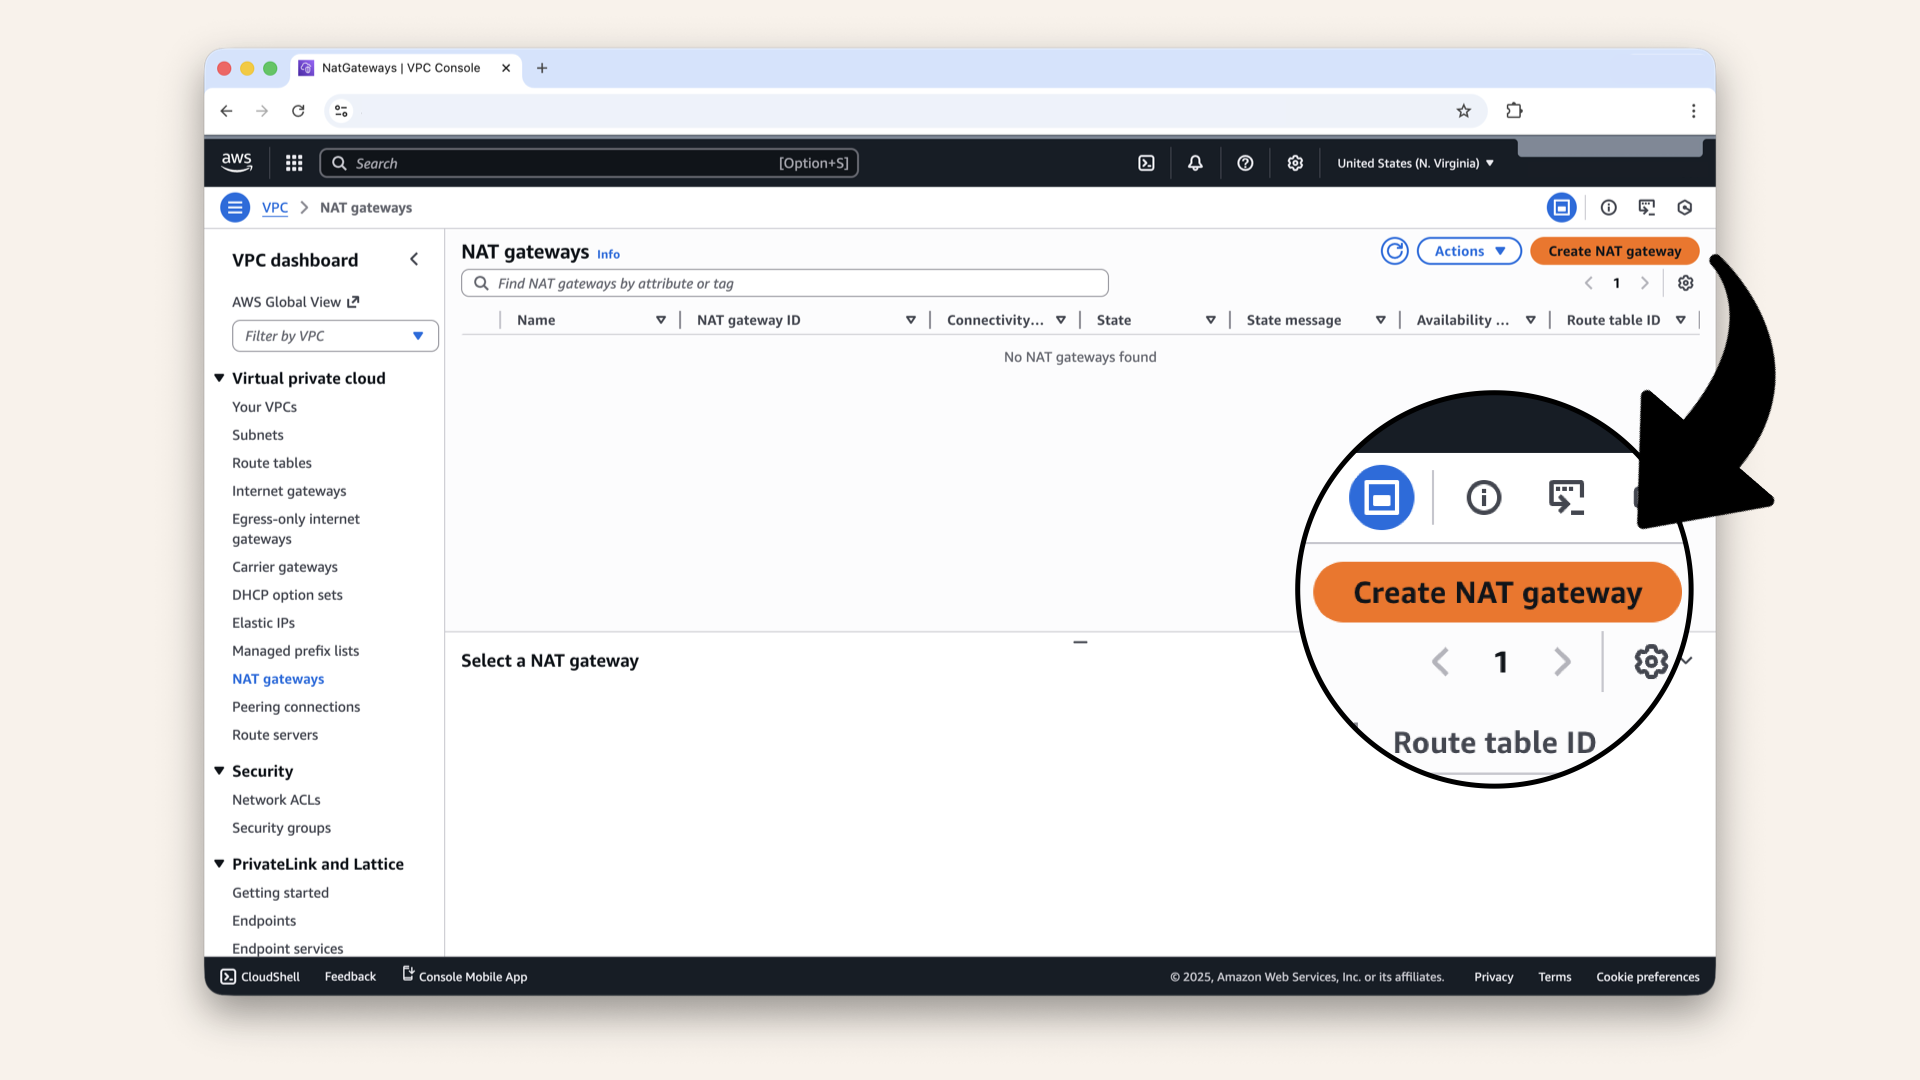Open the State column filter dropdown

1211,319
